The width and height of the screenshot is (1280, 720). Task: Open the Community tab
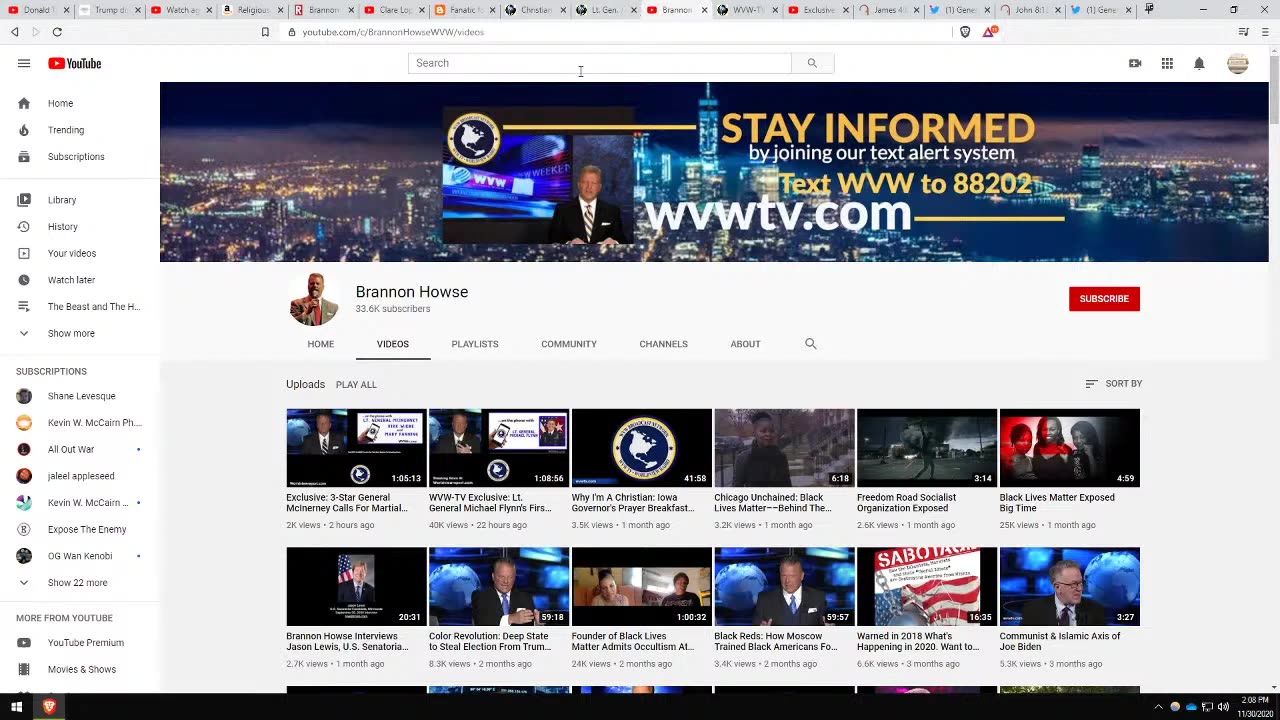pos(569,344)
